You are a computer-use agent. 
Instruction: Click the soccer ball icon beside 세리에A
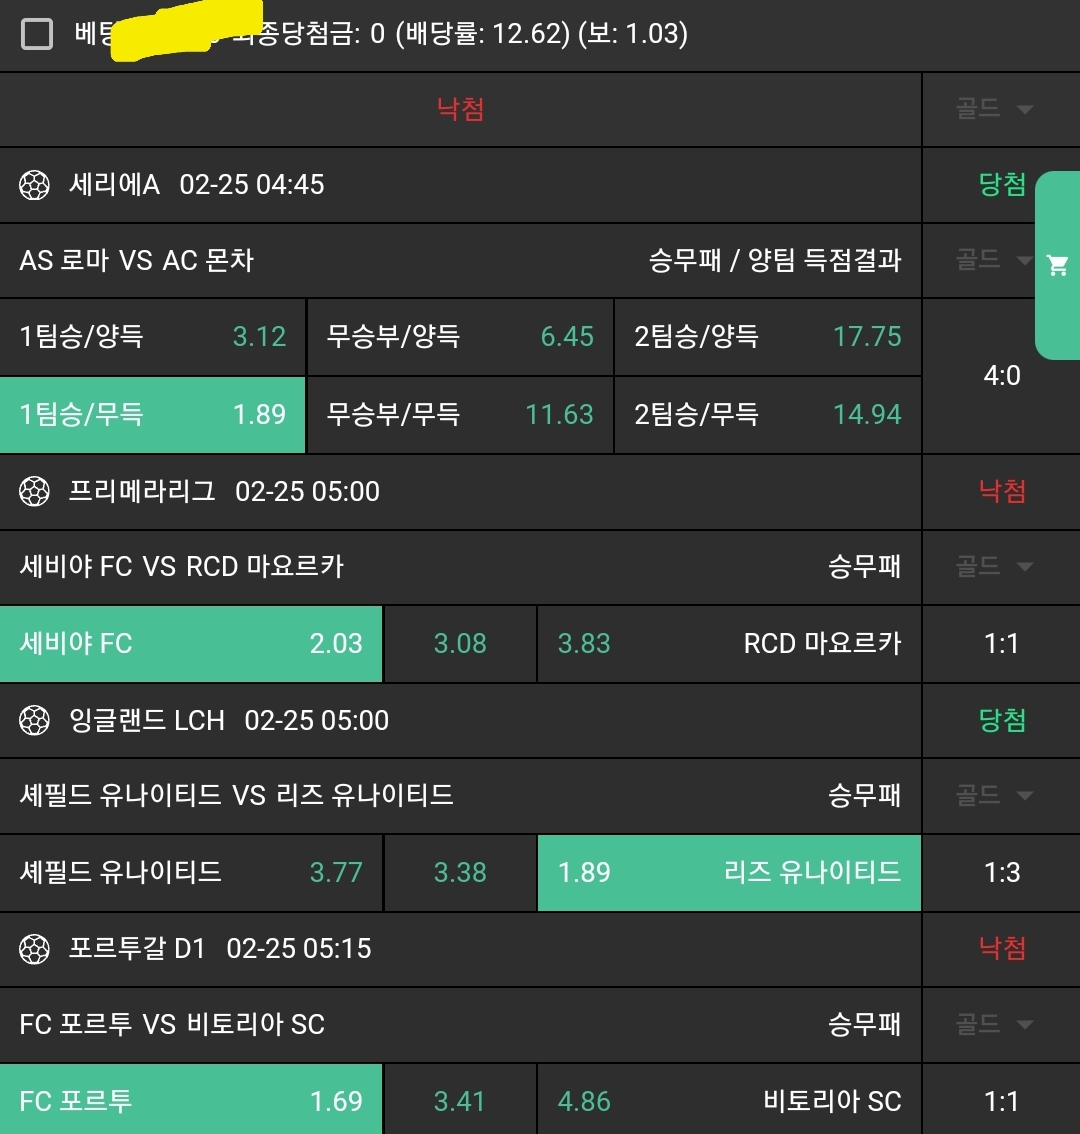tap(35, 185)
